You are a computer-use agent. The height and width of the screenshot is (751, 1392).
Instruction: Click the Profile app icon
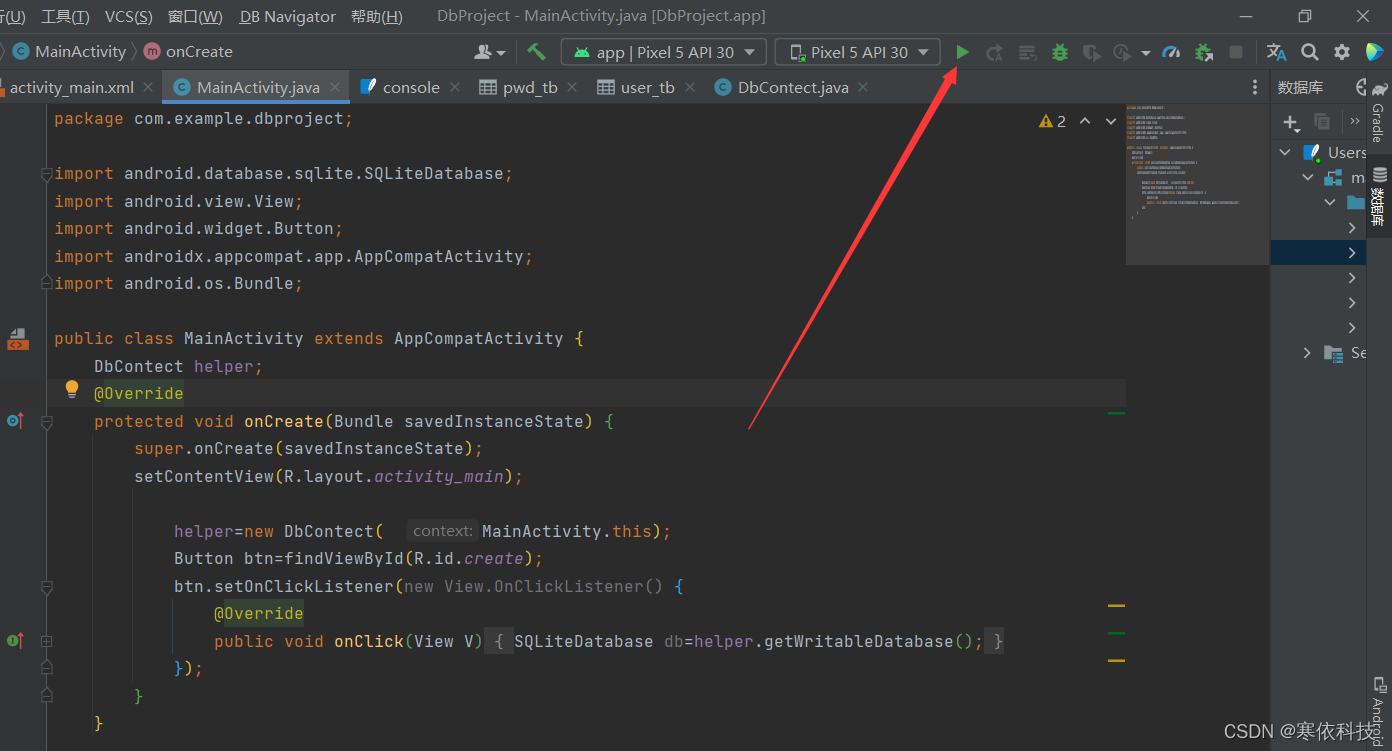pos(1123,52)
